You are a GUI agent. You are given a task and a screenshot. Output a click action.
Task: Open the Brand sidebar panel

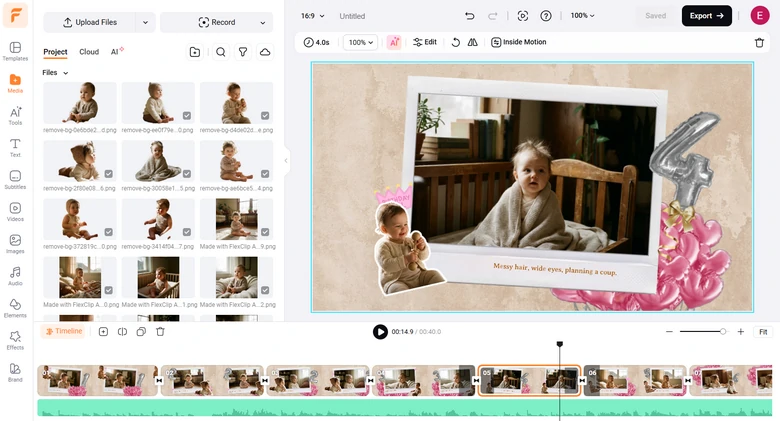[x=15, y=372]
